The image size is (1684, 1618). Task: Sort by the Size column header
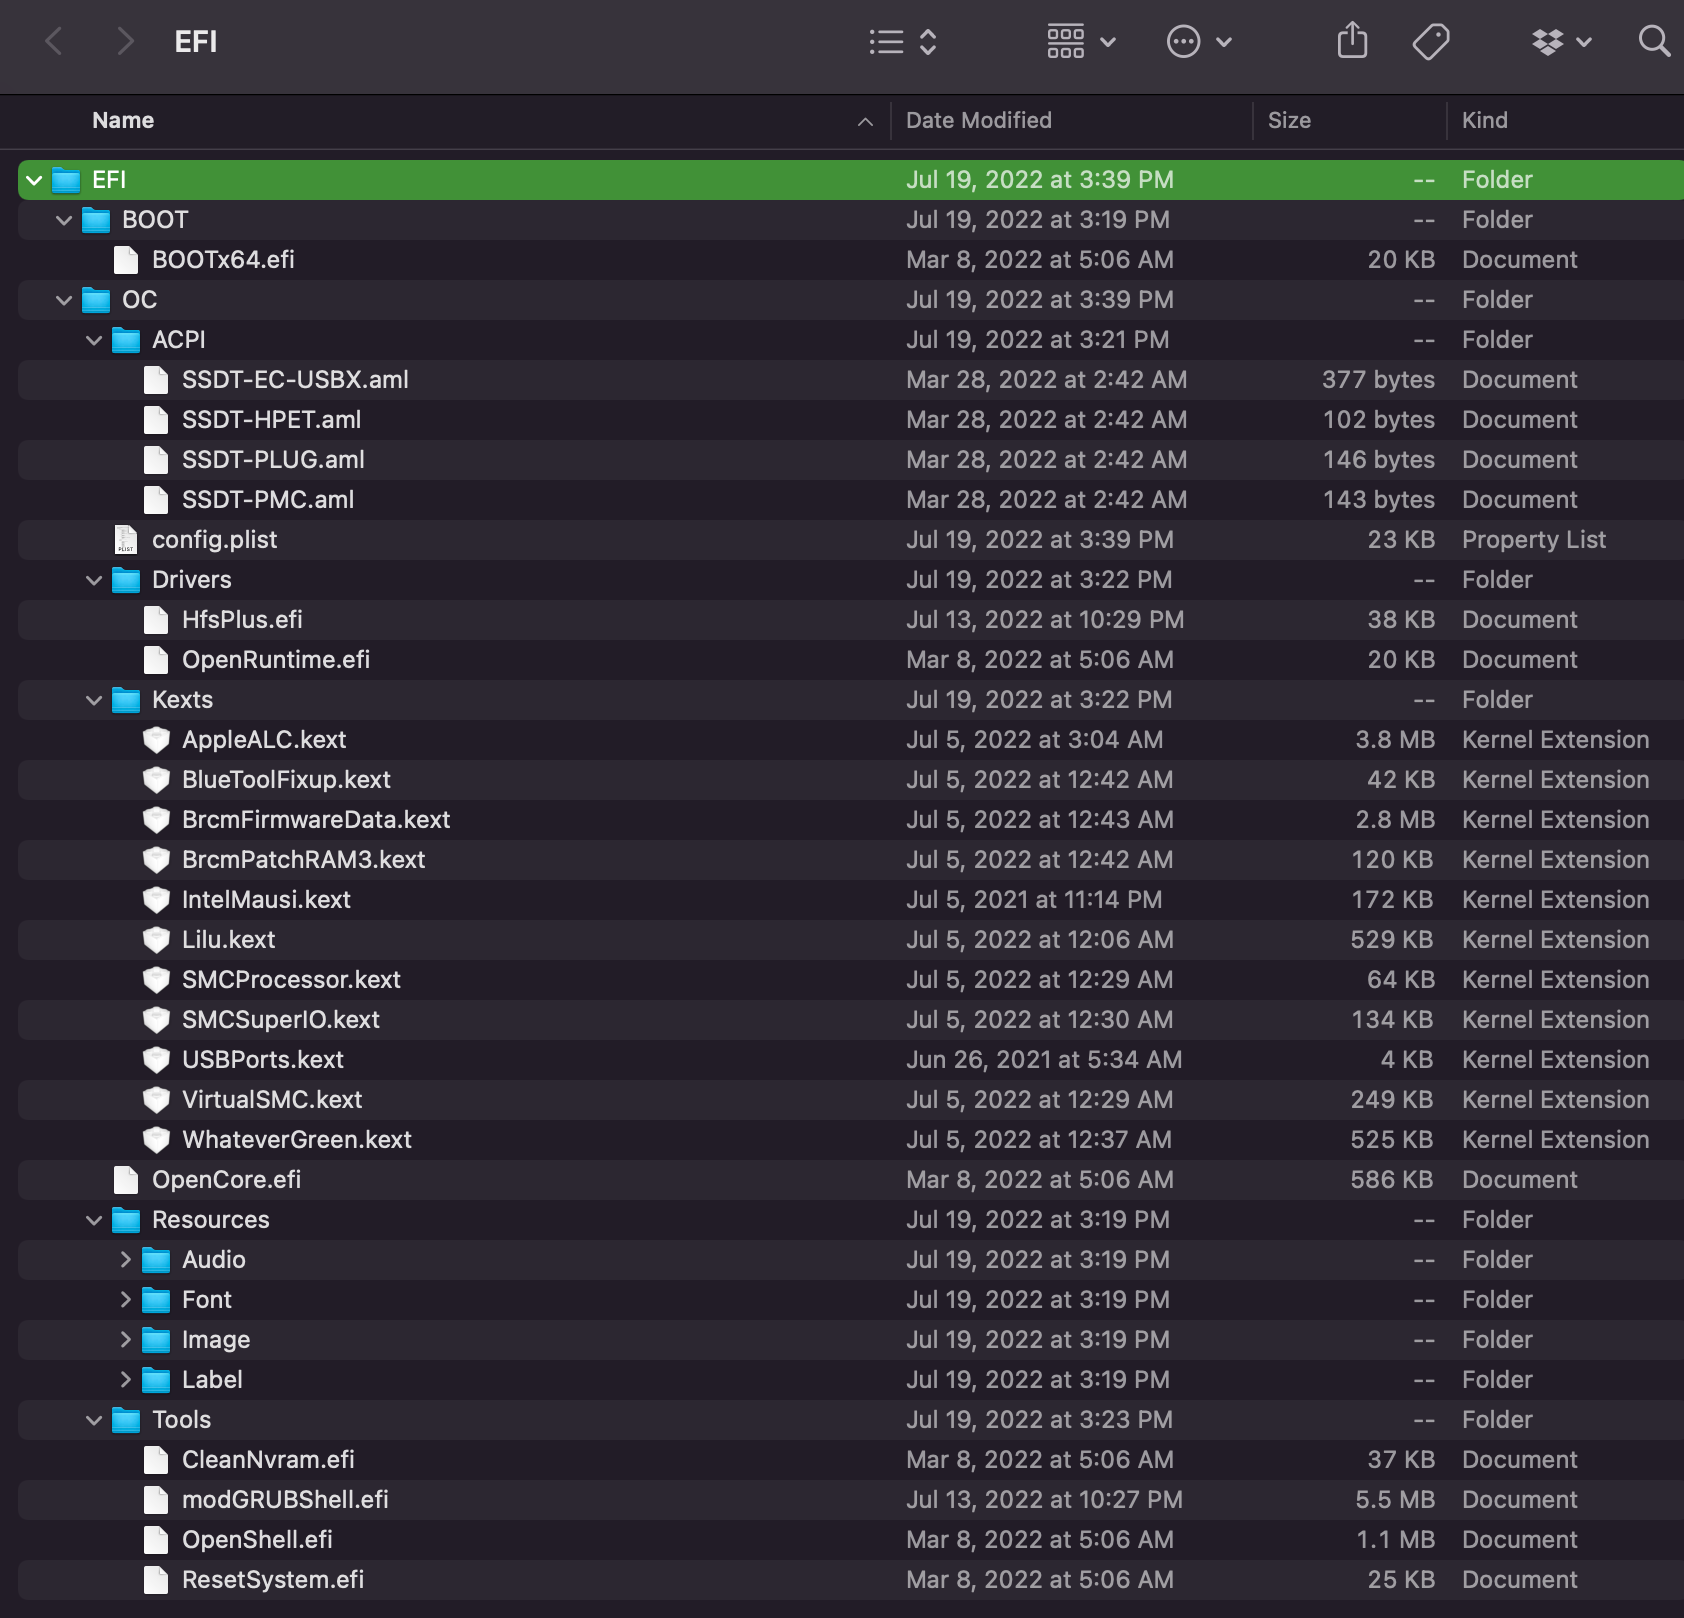[x=1289, y=121]
